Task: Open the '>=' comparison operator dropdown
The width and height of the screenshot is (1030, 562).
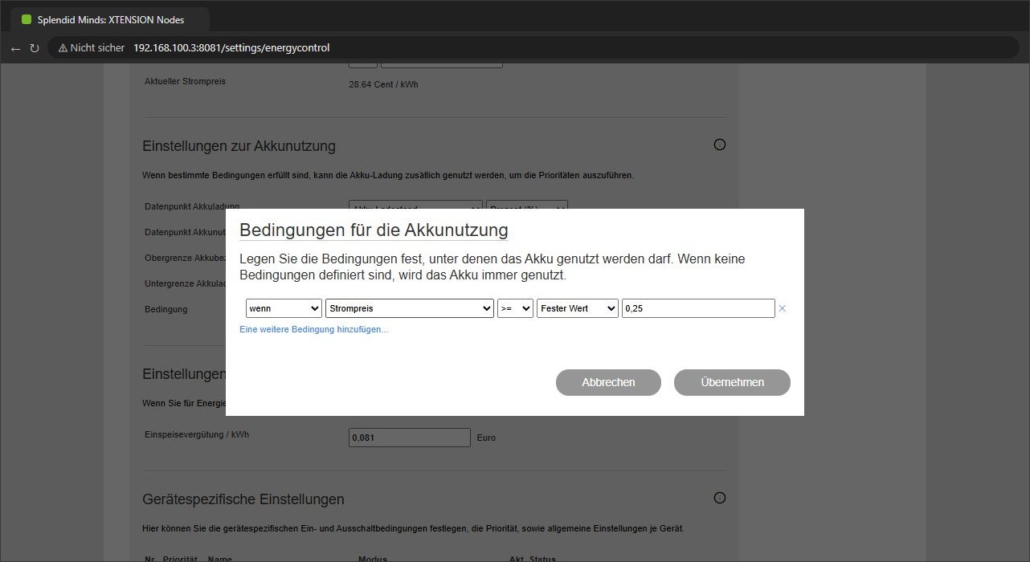Action: coord(515,309)
